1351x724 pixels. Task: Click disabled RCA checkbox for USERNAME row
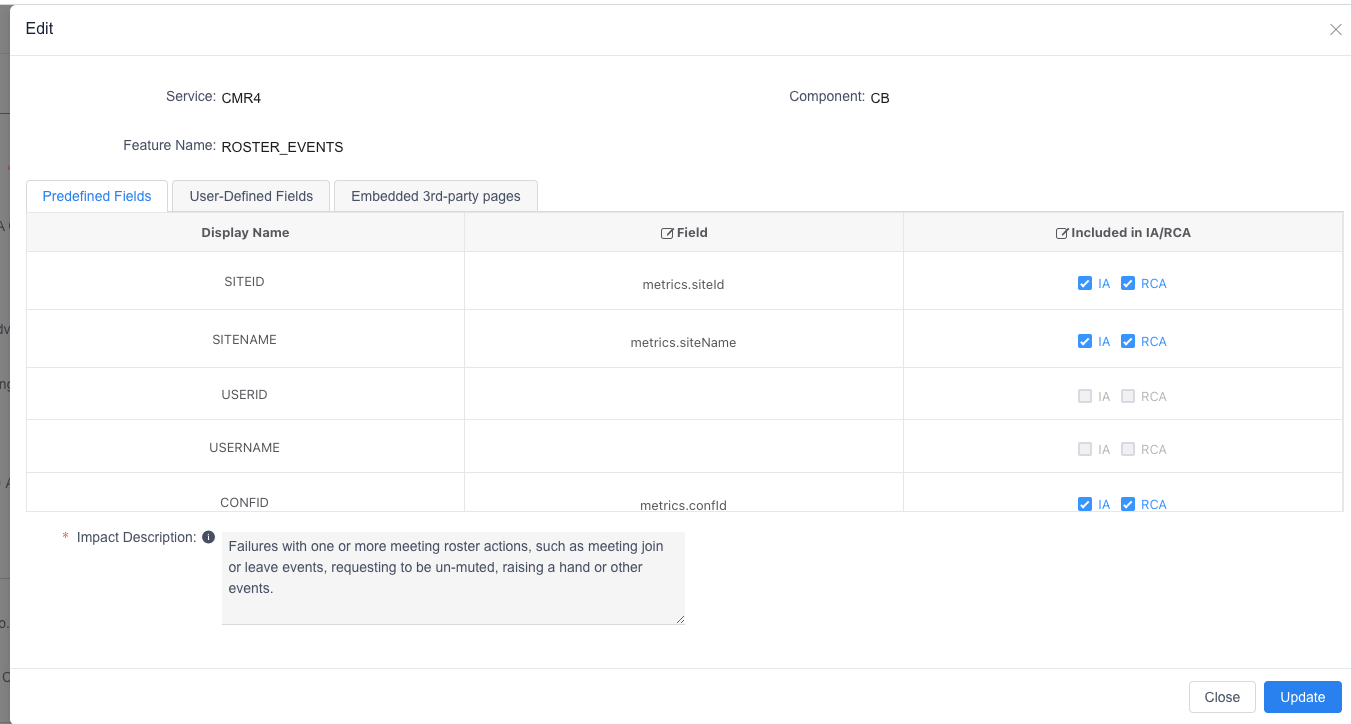[1128, 449]
